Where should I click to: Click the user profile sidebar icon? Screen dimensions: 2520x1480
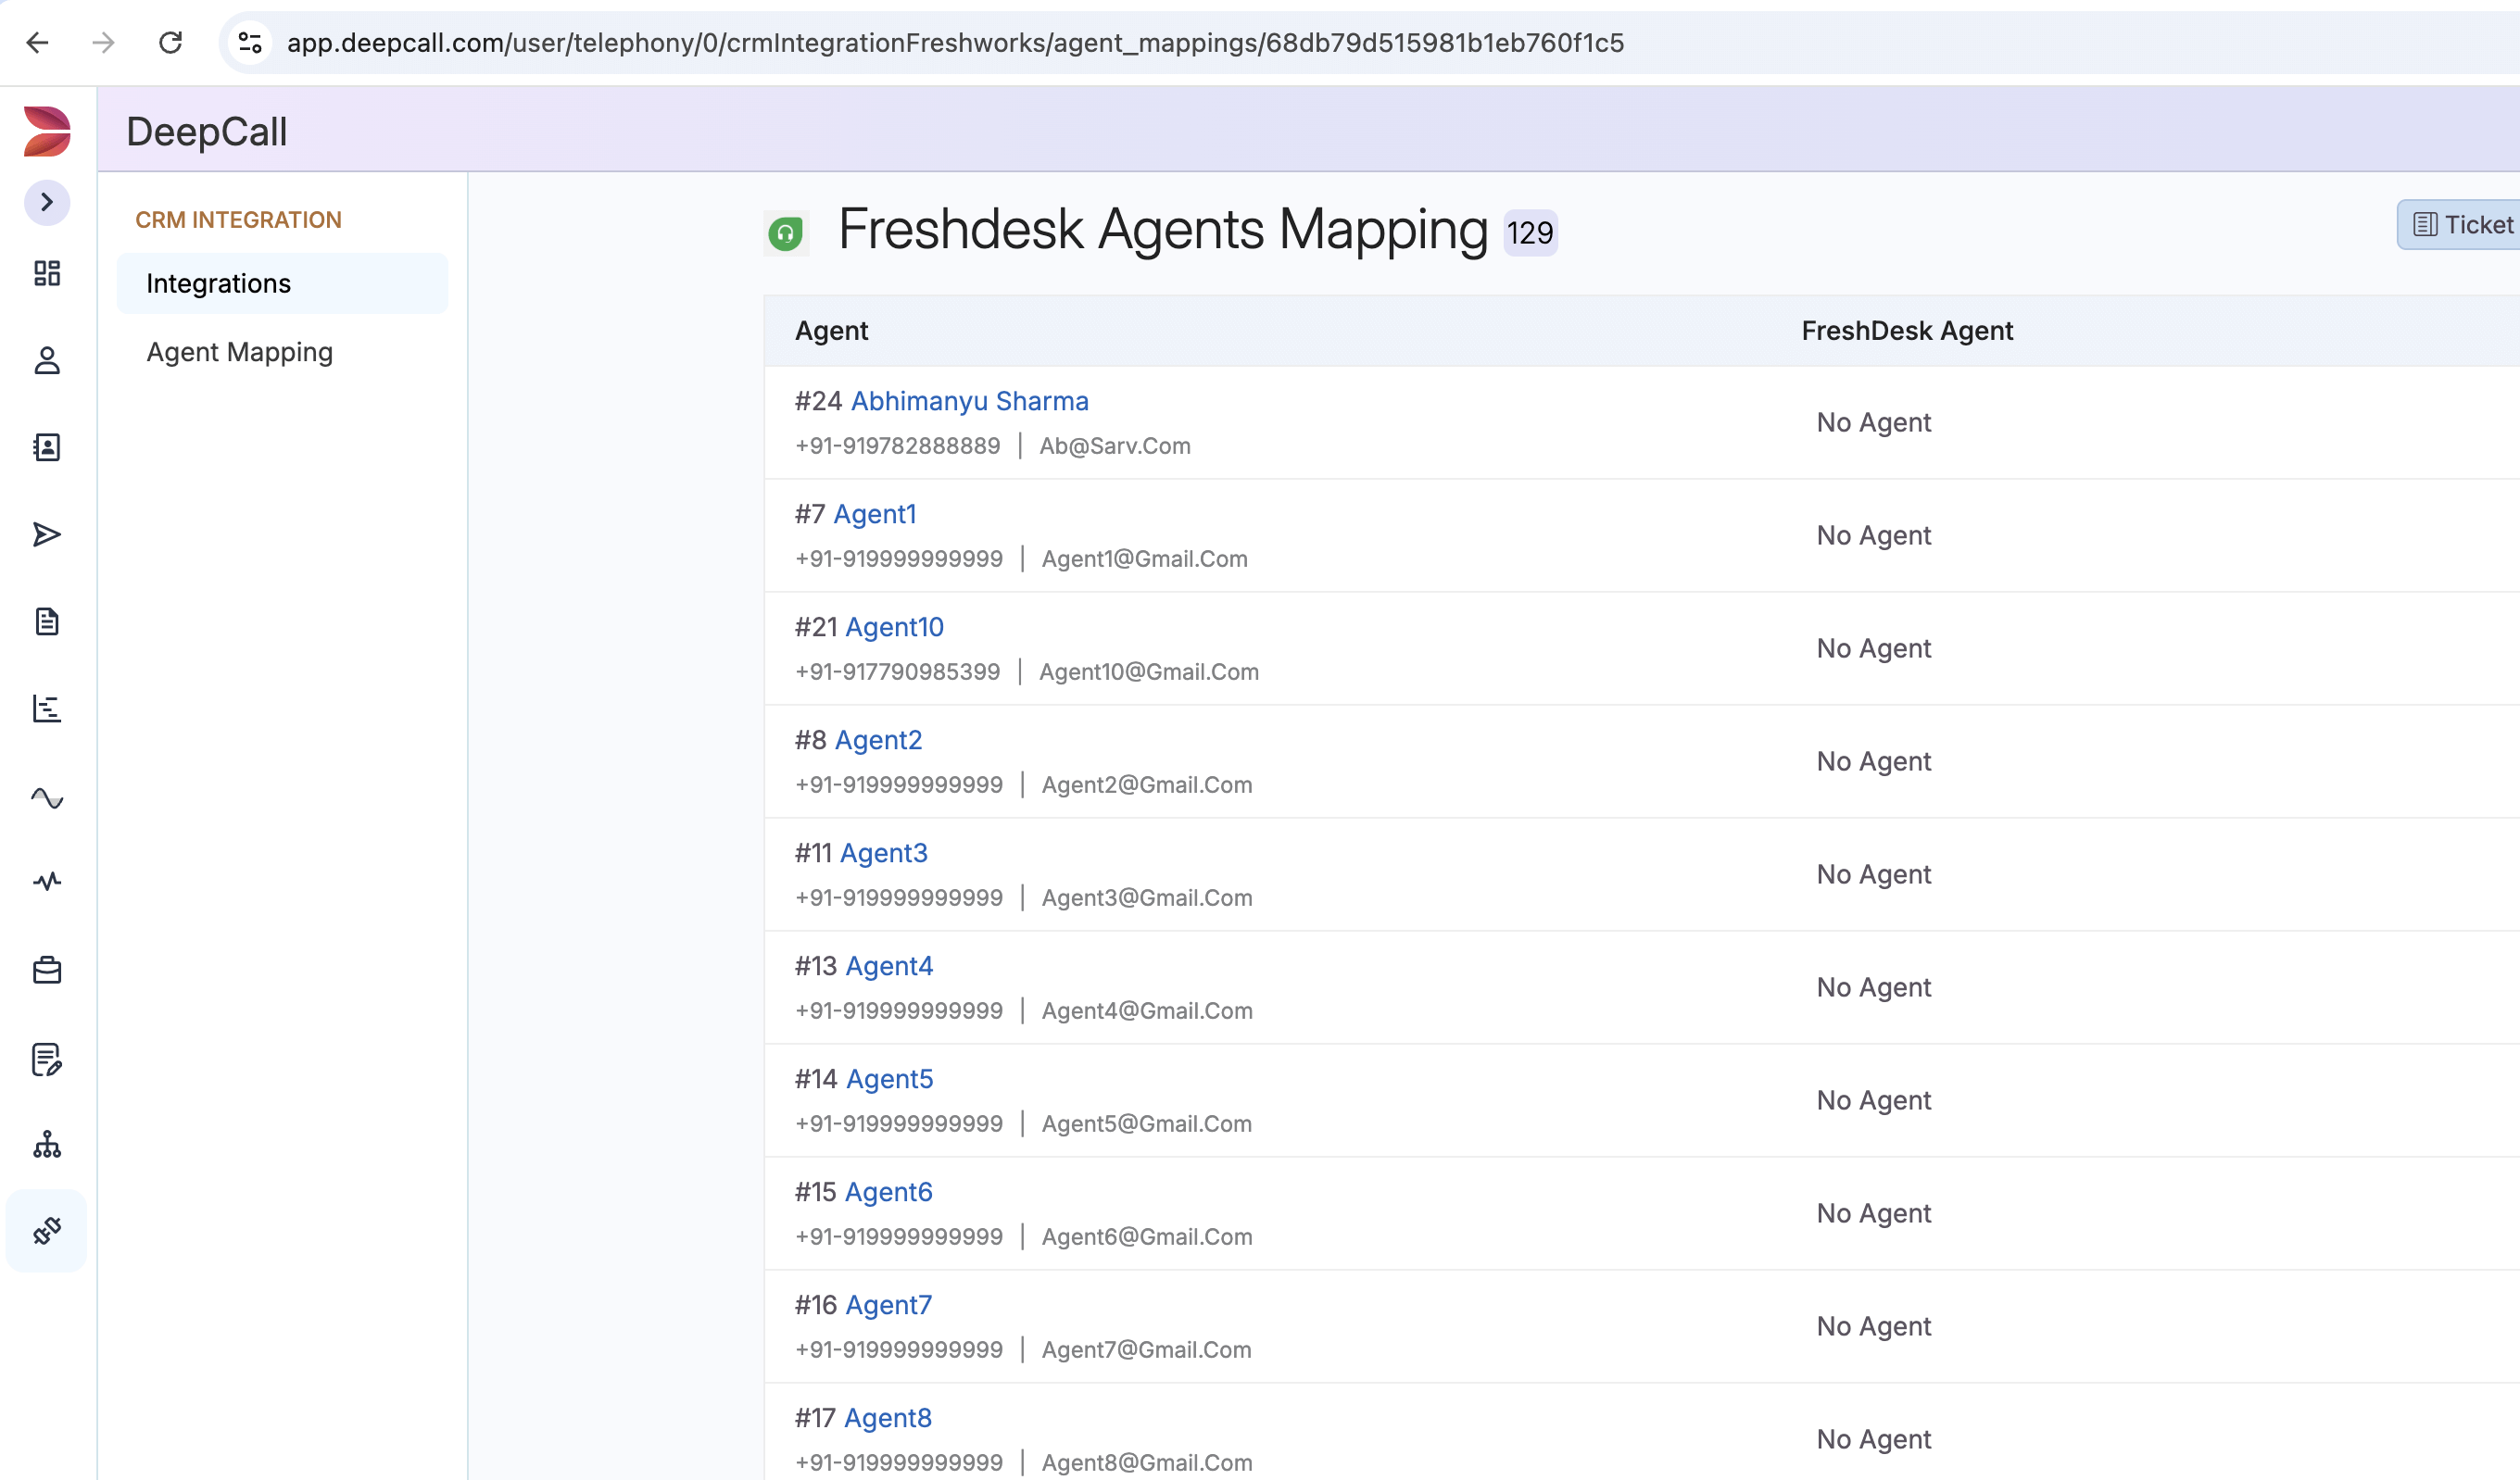point(46,360)
